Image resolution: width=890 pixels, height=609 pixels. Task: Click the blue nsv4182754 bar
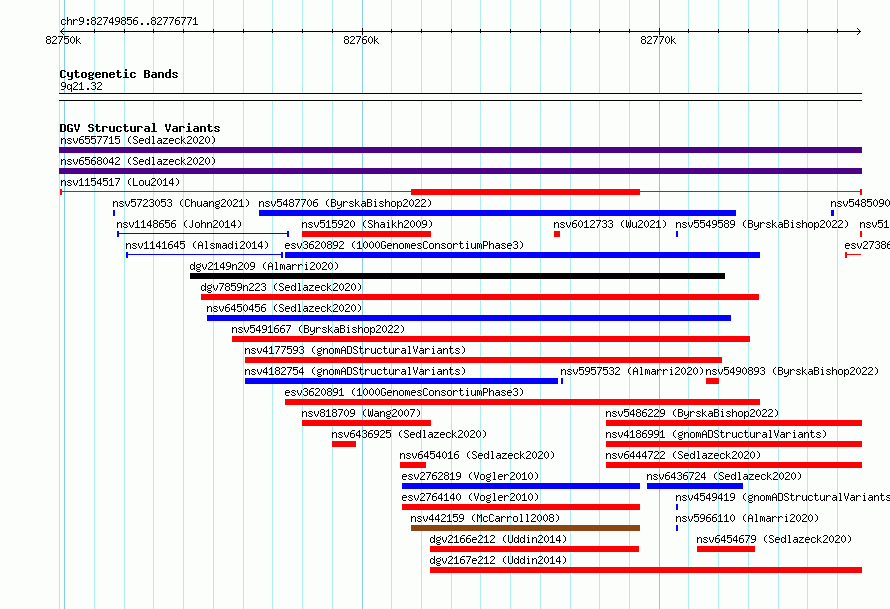coord(401,381)
